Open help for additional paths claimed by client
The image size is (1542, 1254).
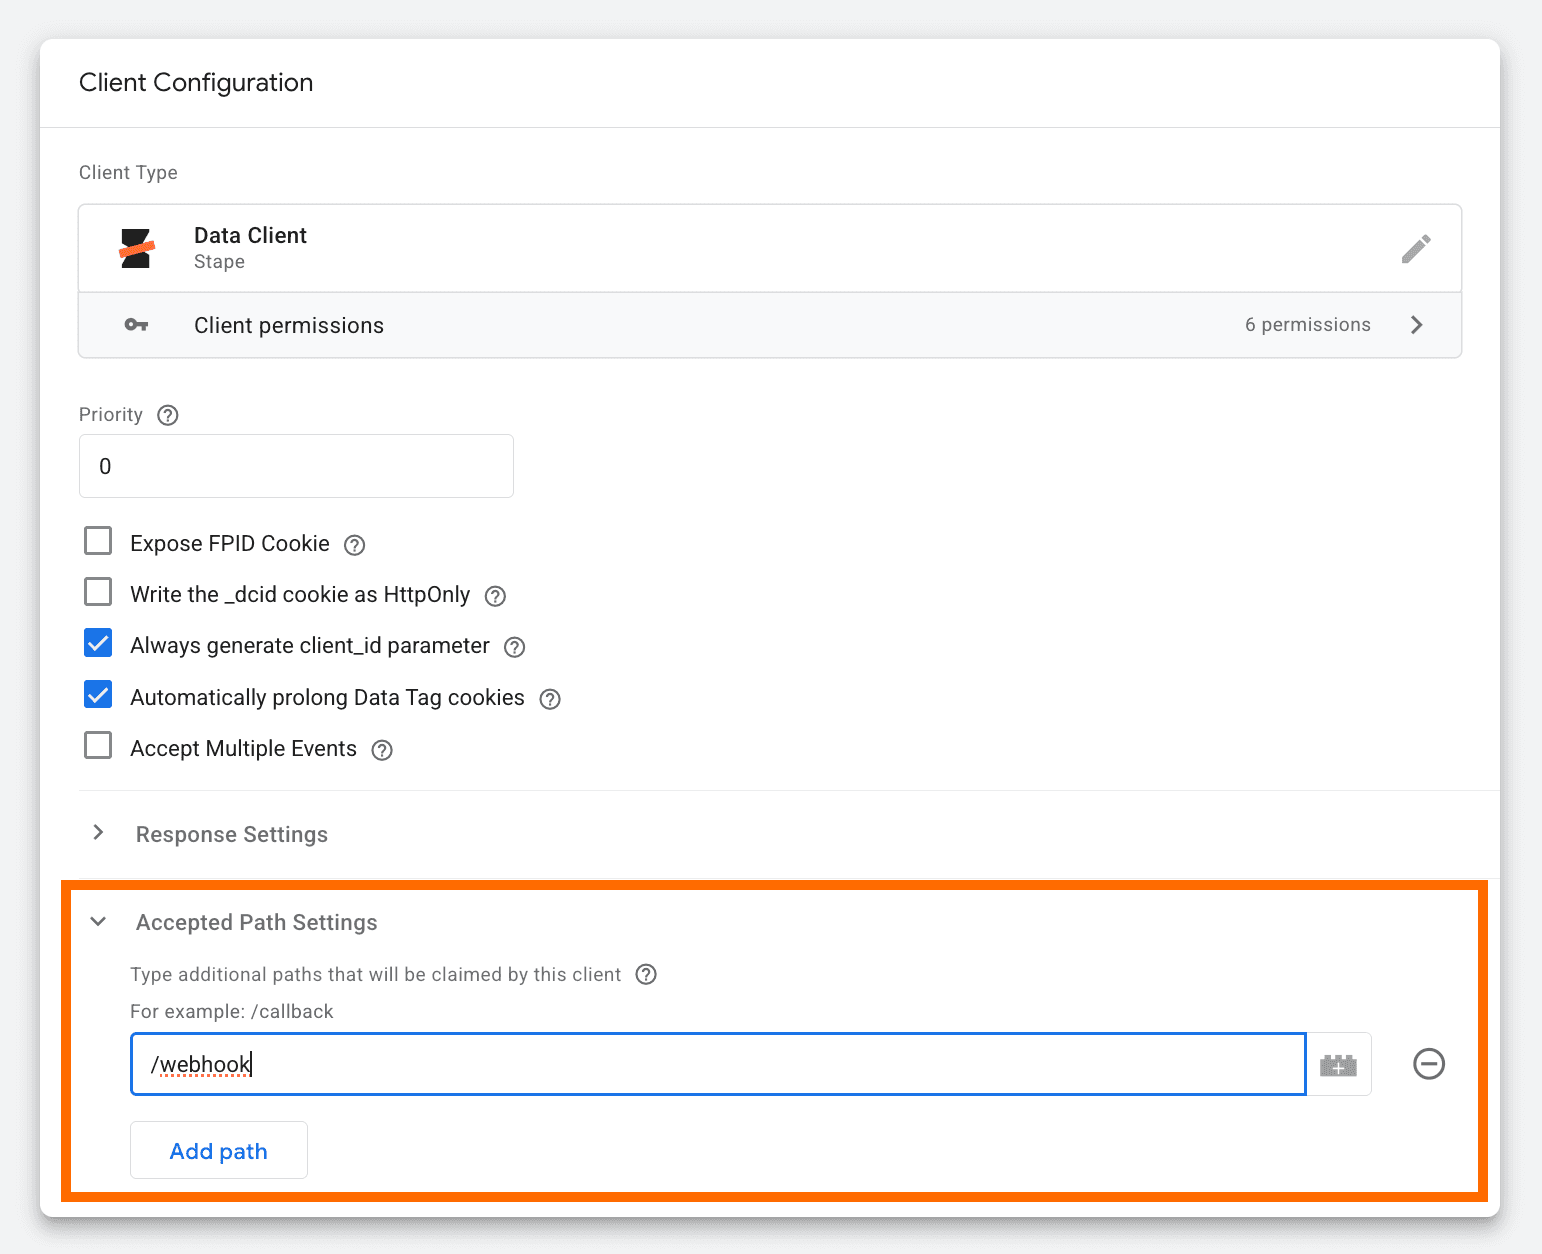point(645,974)
